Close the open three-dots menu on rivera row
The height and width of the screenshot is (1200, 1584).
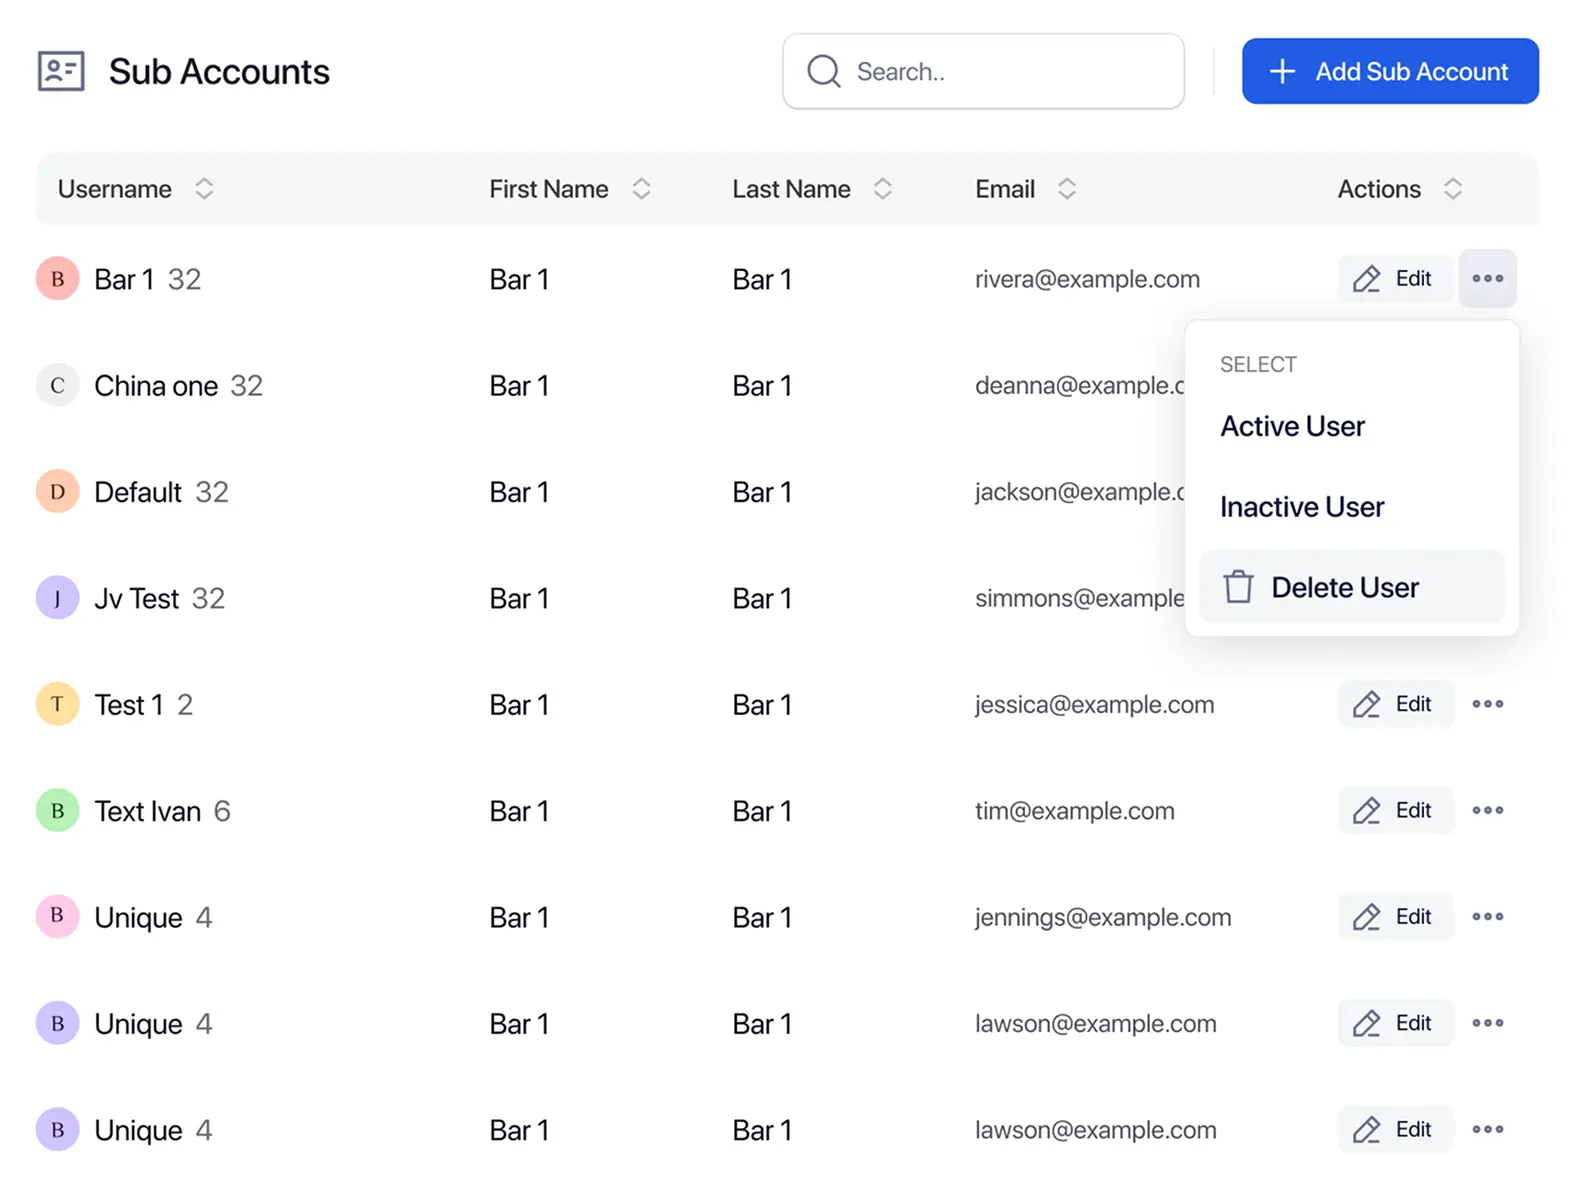click(x=1487, y=278)
